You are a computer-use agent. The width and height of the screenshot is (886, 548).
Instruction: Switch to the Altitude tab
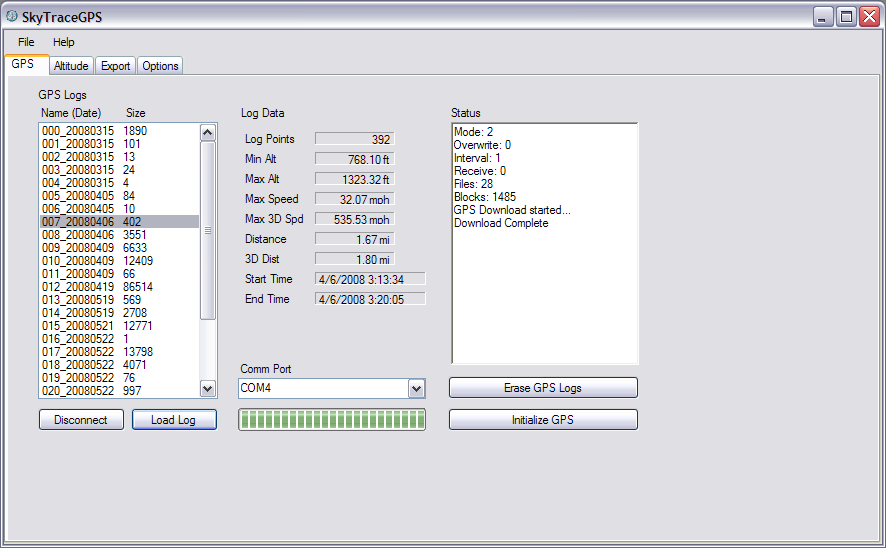pos(71,66)
